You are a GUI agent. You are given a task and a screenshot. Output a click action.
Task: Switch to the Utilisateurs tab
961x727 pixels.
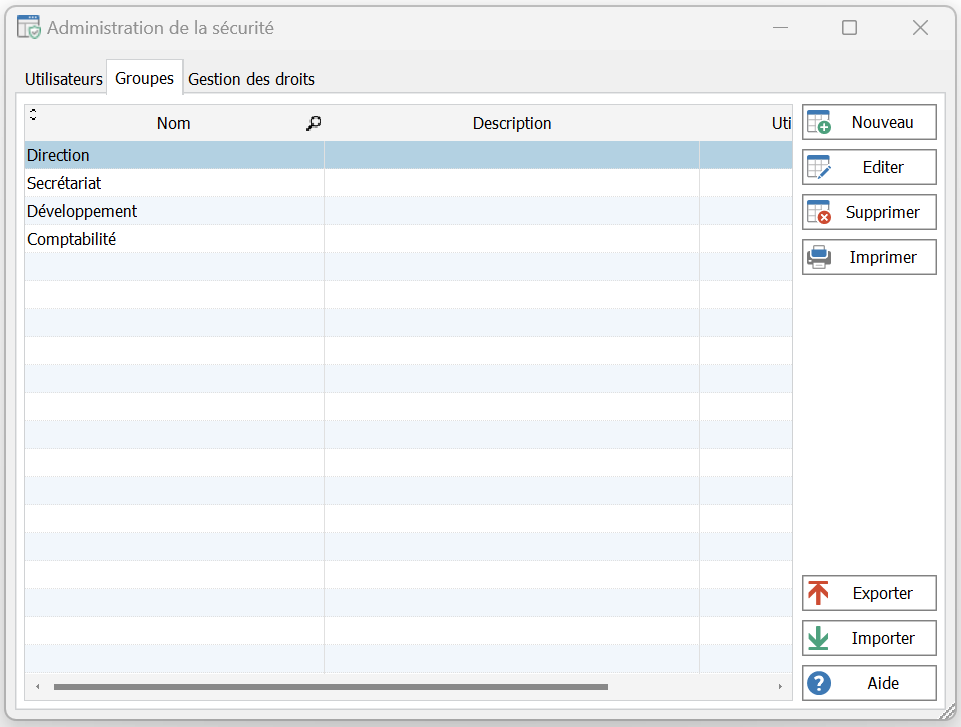(x=64, y=79)
